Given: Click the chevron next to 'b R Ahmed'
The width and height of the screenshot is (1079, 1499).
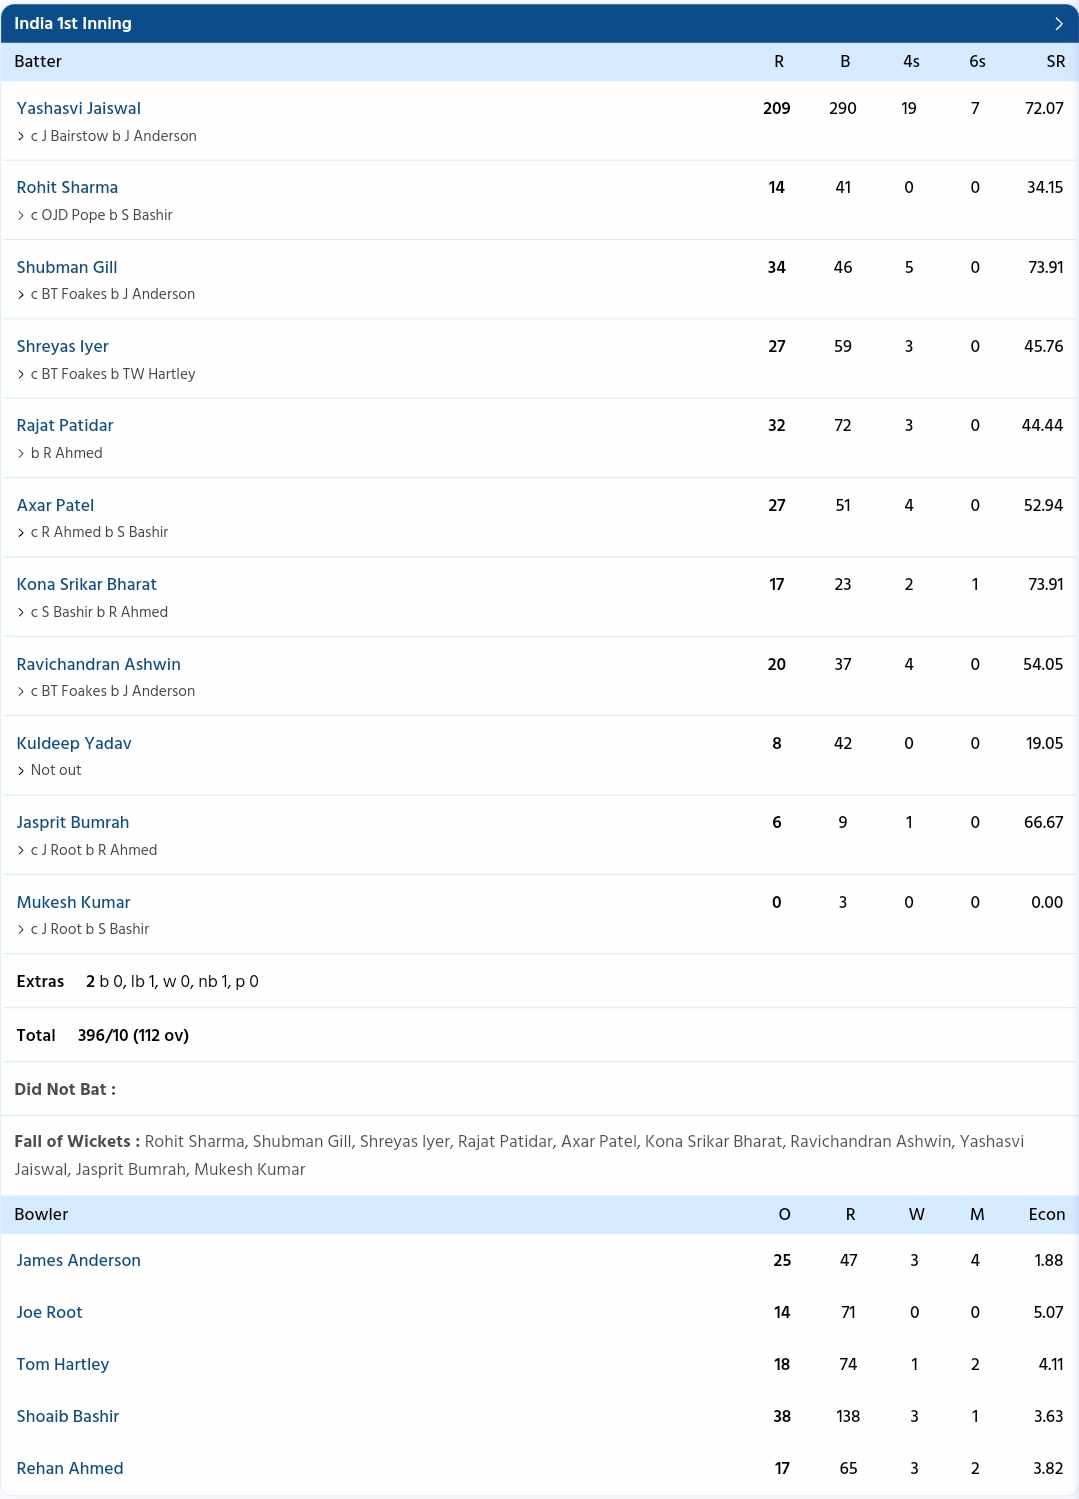Looking at the screenshot, I should (x=21, y=453).
